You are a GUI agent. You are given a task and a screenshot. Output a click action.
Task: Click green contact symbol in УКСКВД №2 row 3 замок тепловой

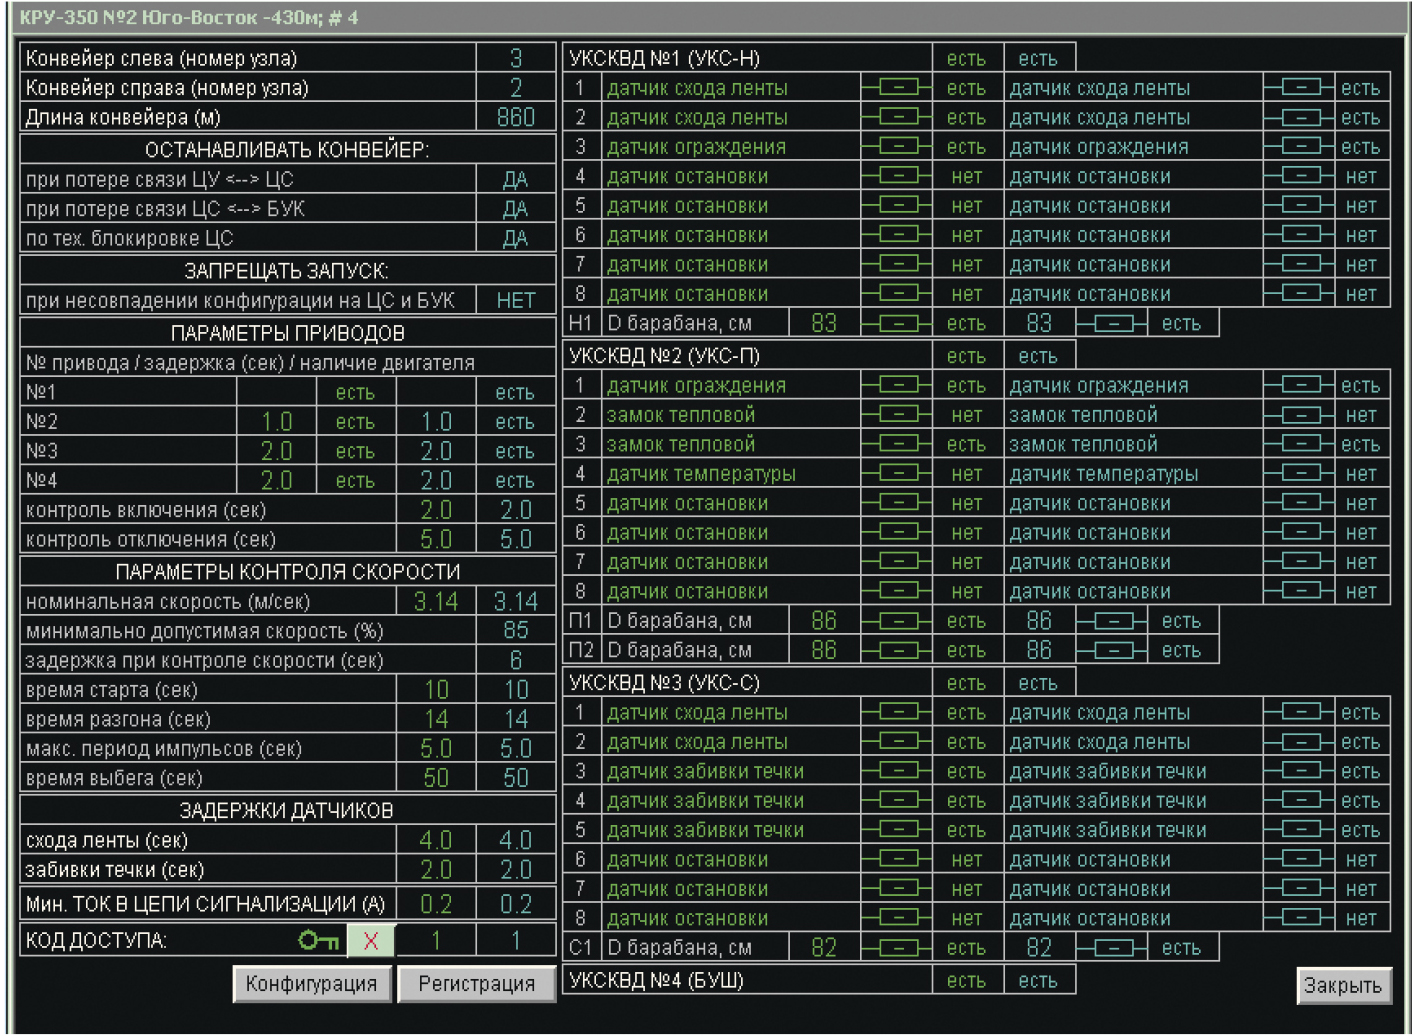(897, 444)
